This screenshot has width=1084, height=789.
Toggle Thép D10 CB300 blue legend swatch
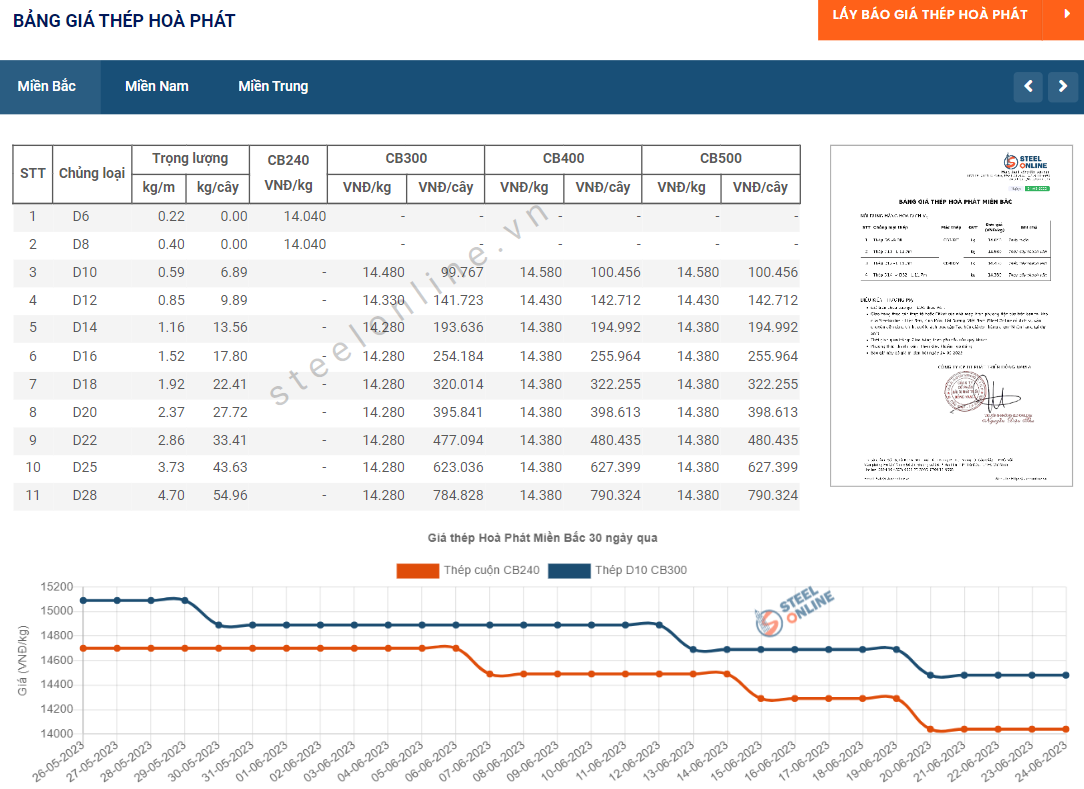[x=569, y=570]
